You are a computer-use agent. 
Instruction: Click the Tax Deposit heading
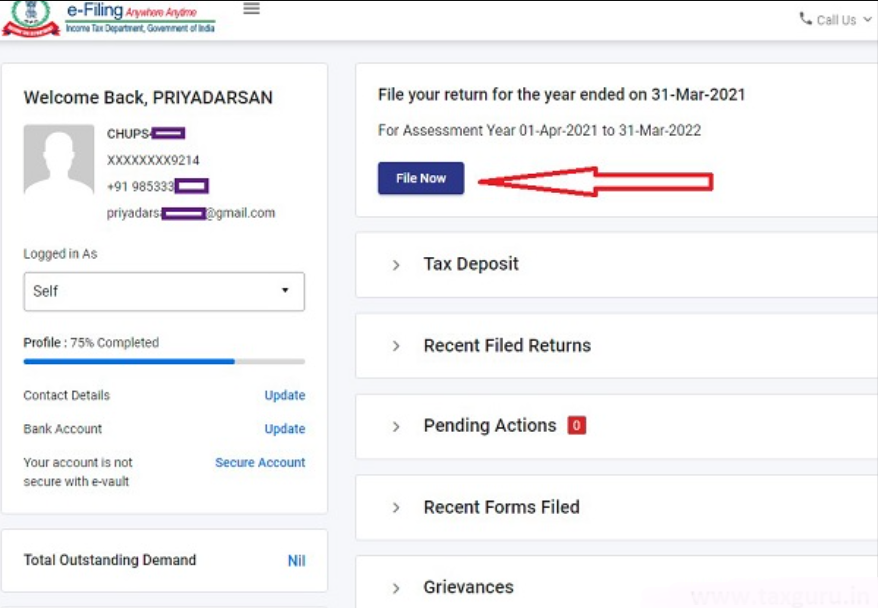click(x=471, y=264)
